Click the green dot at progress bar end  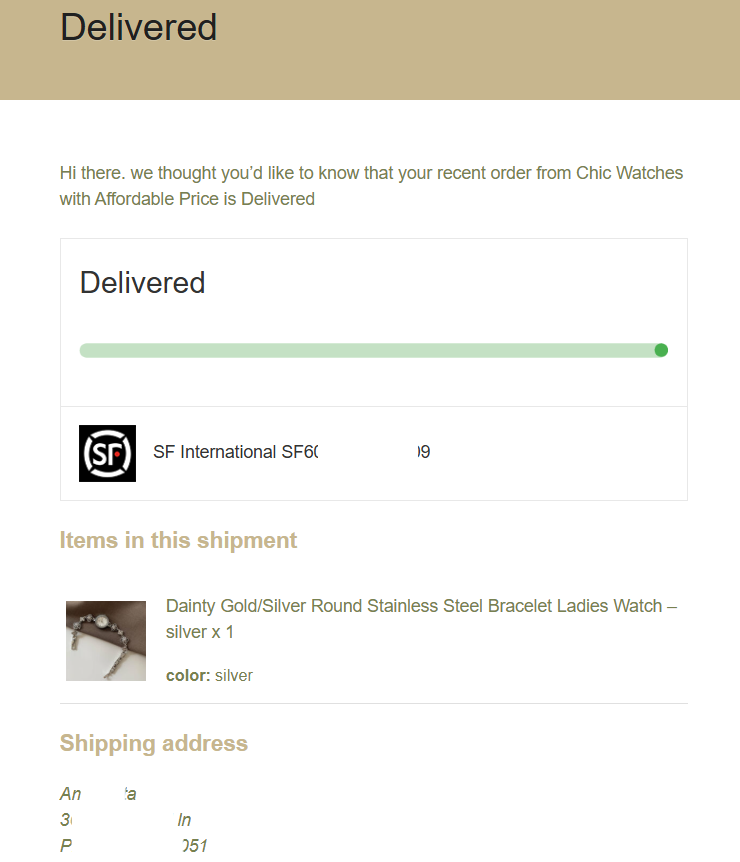(x=661, y=350)
